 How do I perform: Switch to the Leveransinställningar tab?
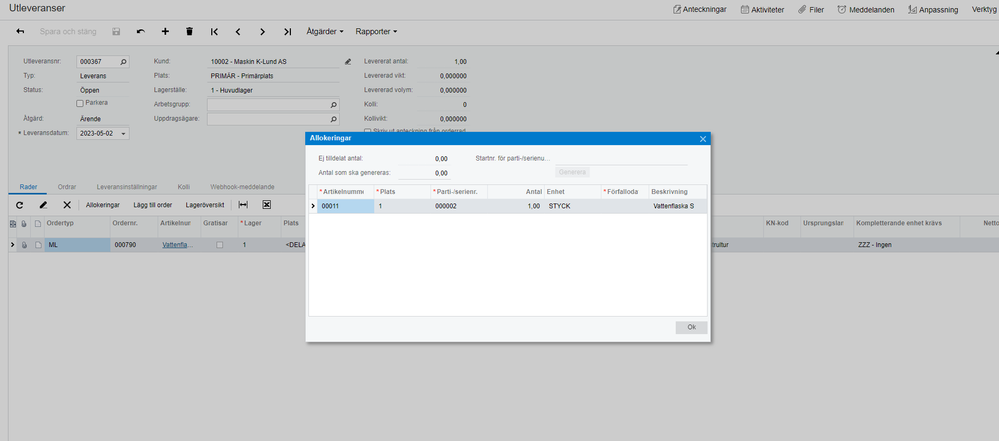[x=127, y=187]
